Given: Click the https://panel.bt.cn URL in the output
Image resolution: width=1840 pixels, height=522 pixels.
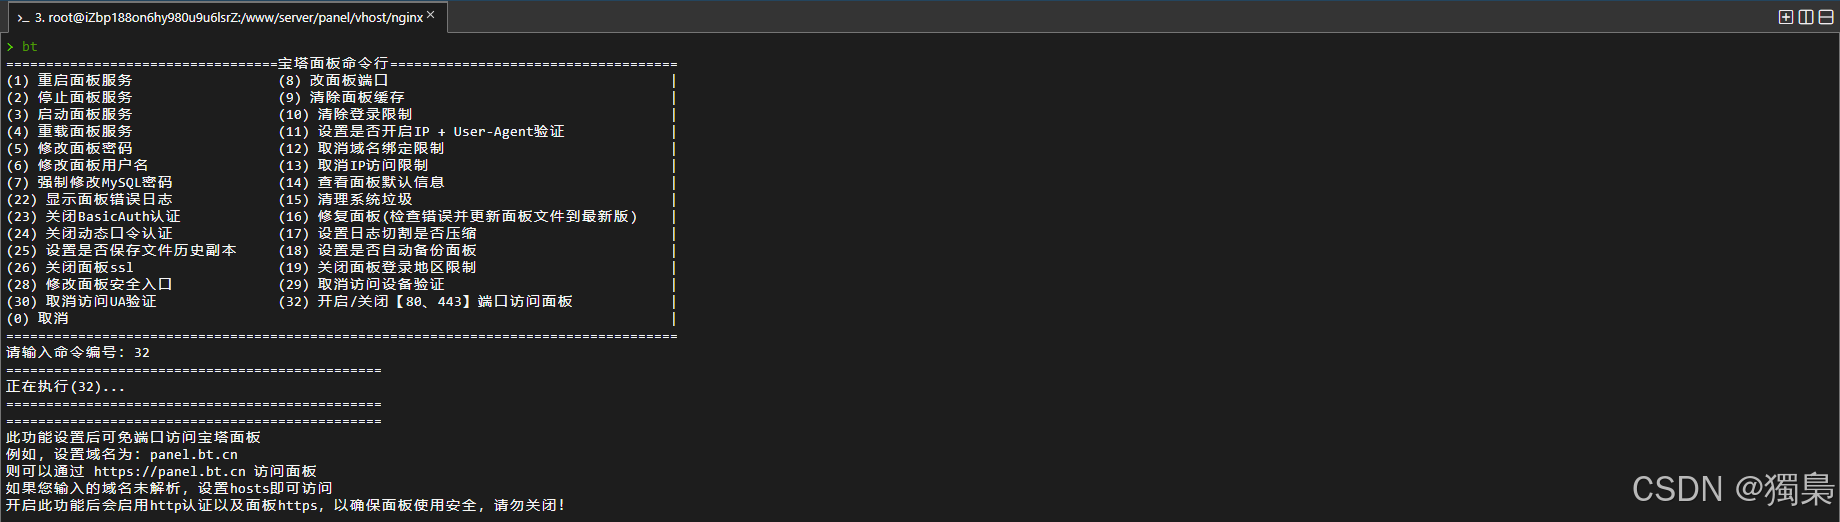Looking at the screenshot, I should (x=169, y=471).
